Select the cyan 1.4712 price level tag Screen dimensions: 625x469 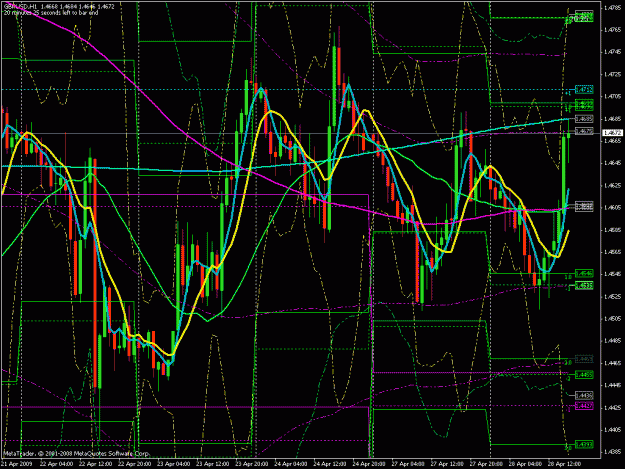click(584, 90)
